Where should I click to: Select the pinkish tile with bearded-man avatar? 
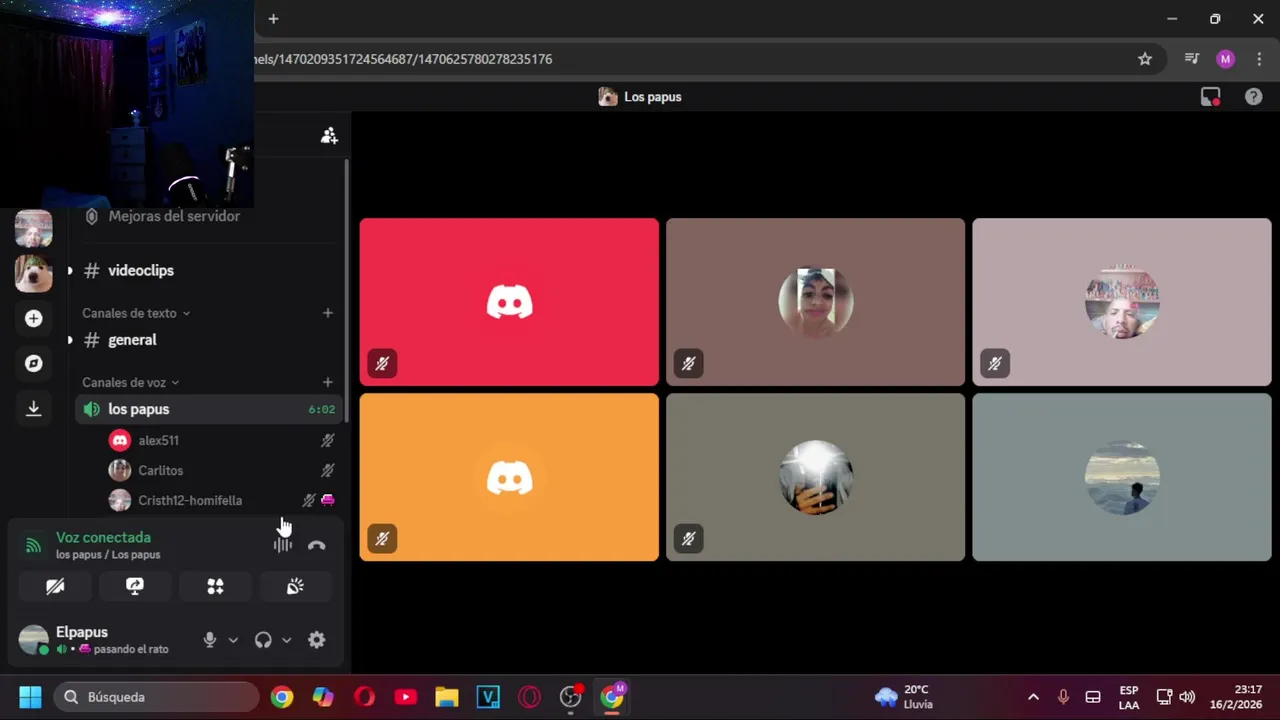[x=1122, y=302]
